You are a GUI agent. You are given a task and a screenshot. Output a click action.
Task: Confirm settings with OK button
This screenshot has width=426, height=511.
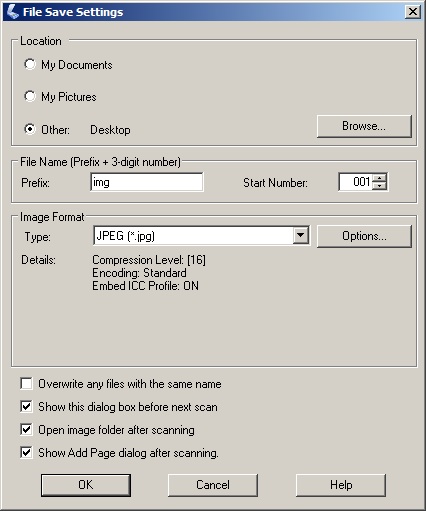point(86,485)
